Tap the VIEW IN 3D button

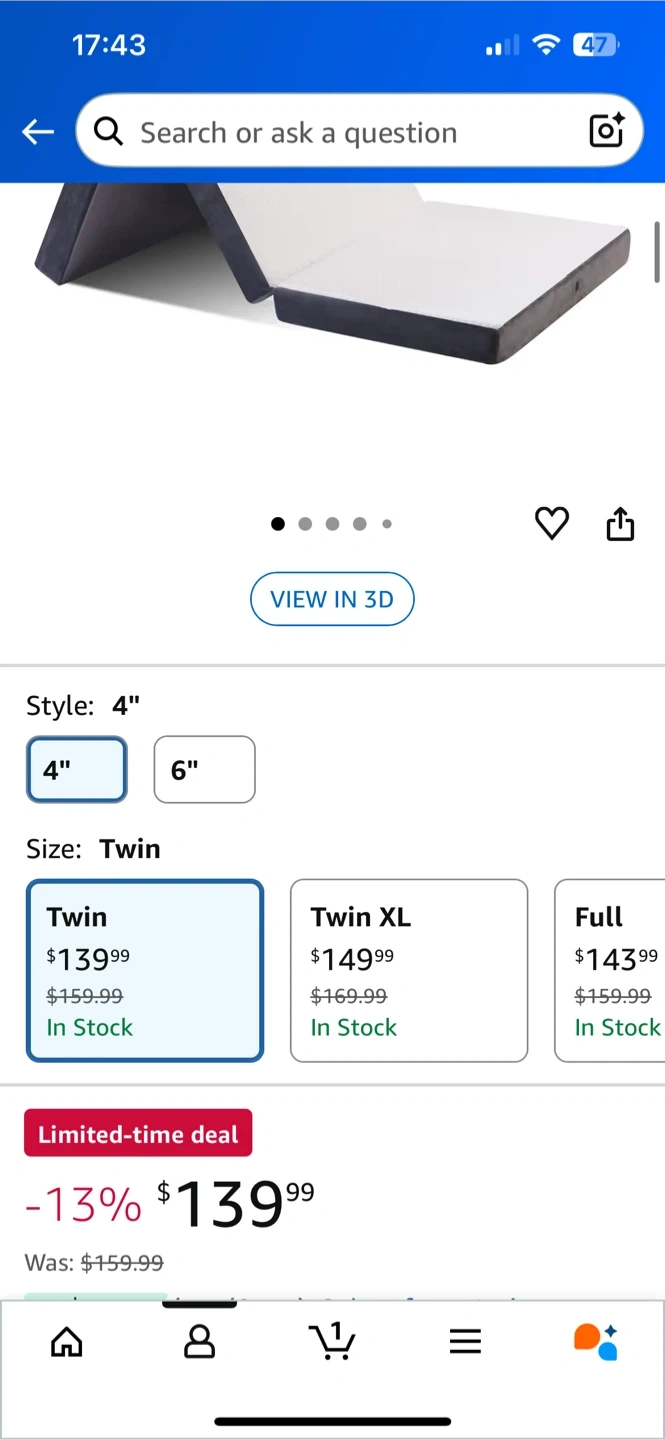point(332,599)
